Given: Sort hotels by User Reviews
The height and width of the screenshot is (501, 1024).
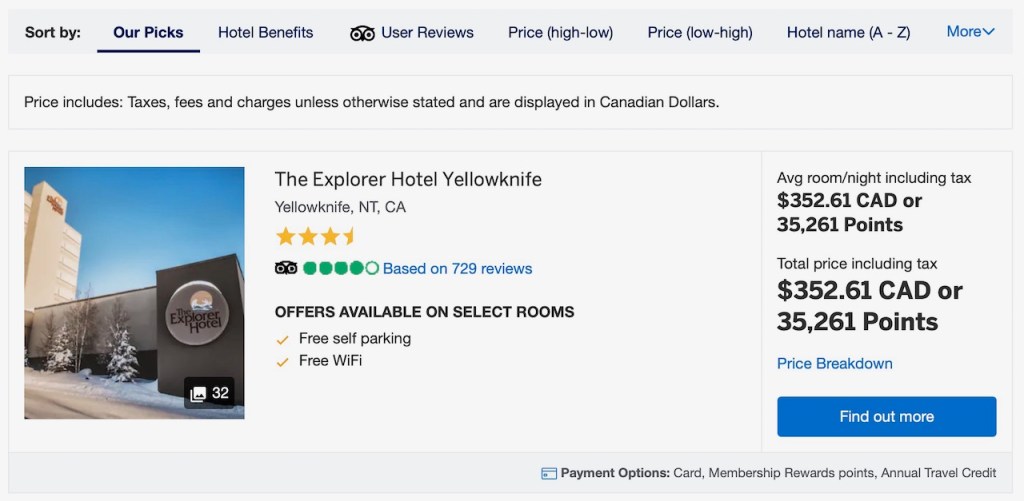Looking at the screenshot, I should pyautogui.click(x=427, y=32).
